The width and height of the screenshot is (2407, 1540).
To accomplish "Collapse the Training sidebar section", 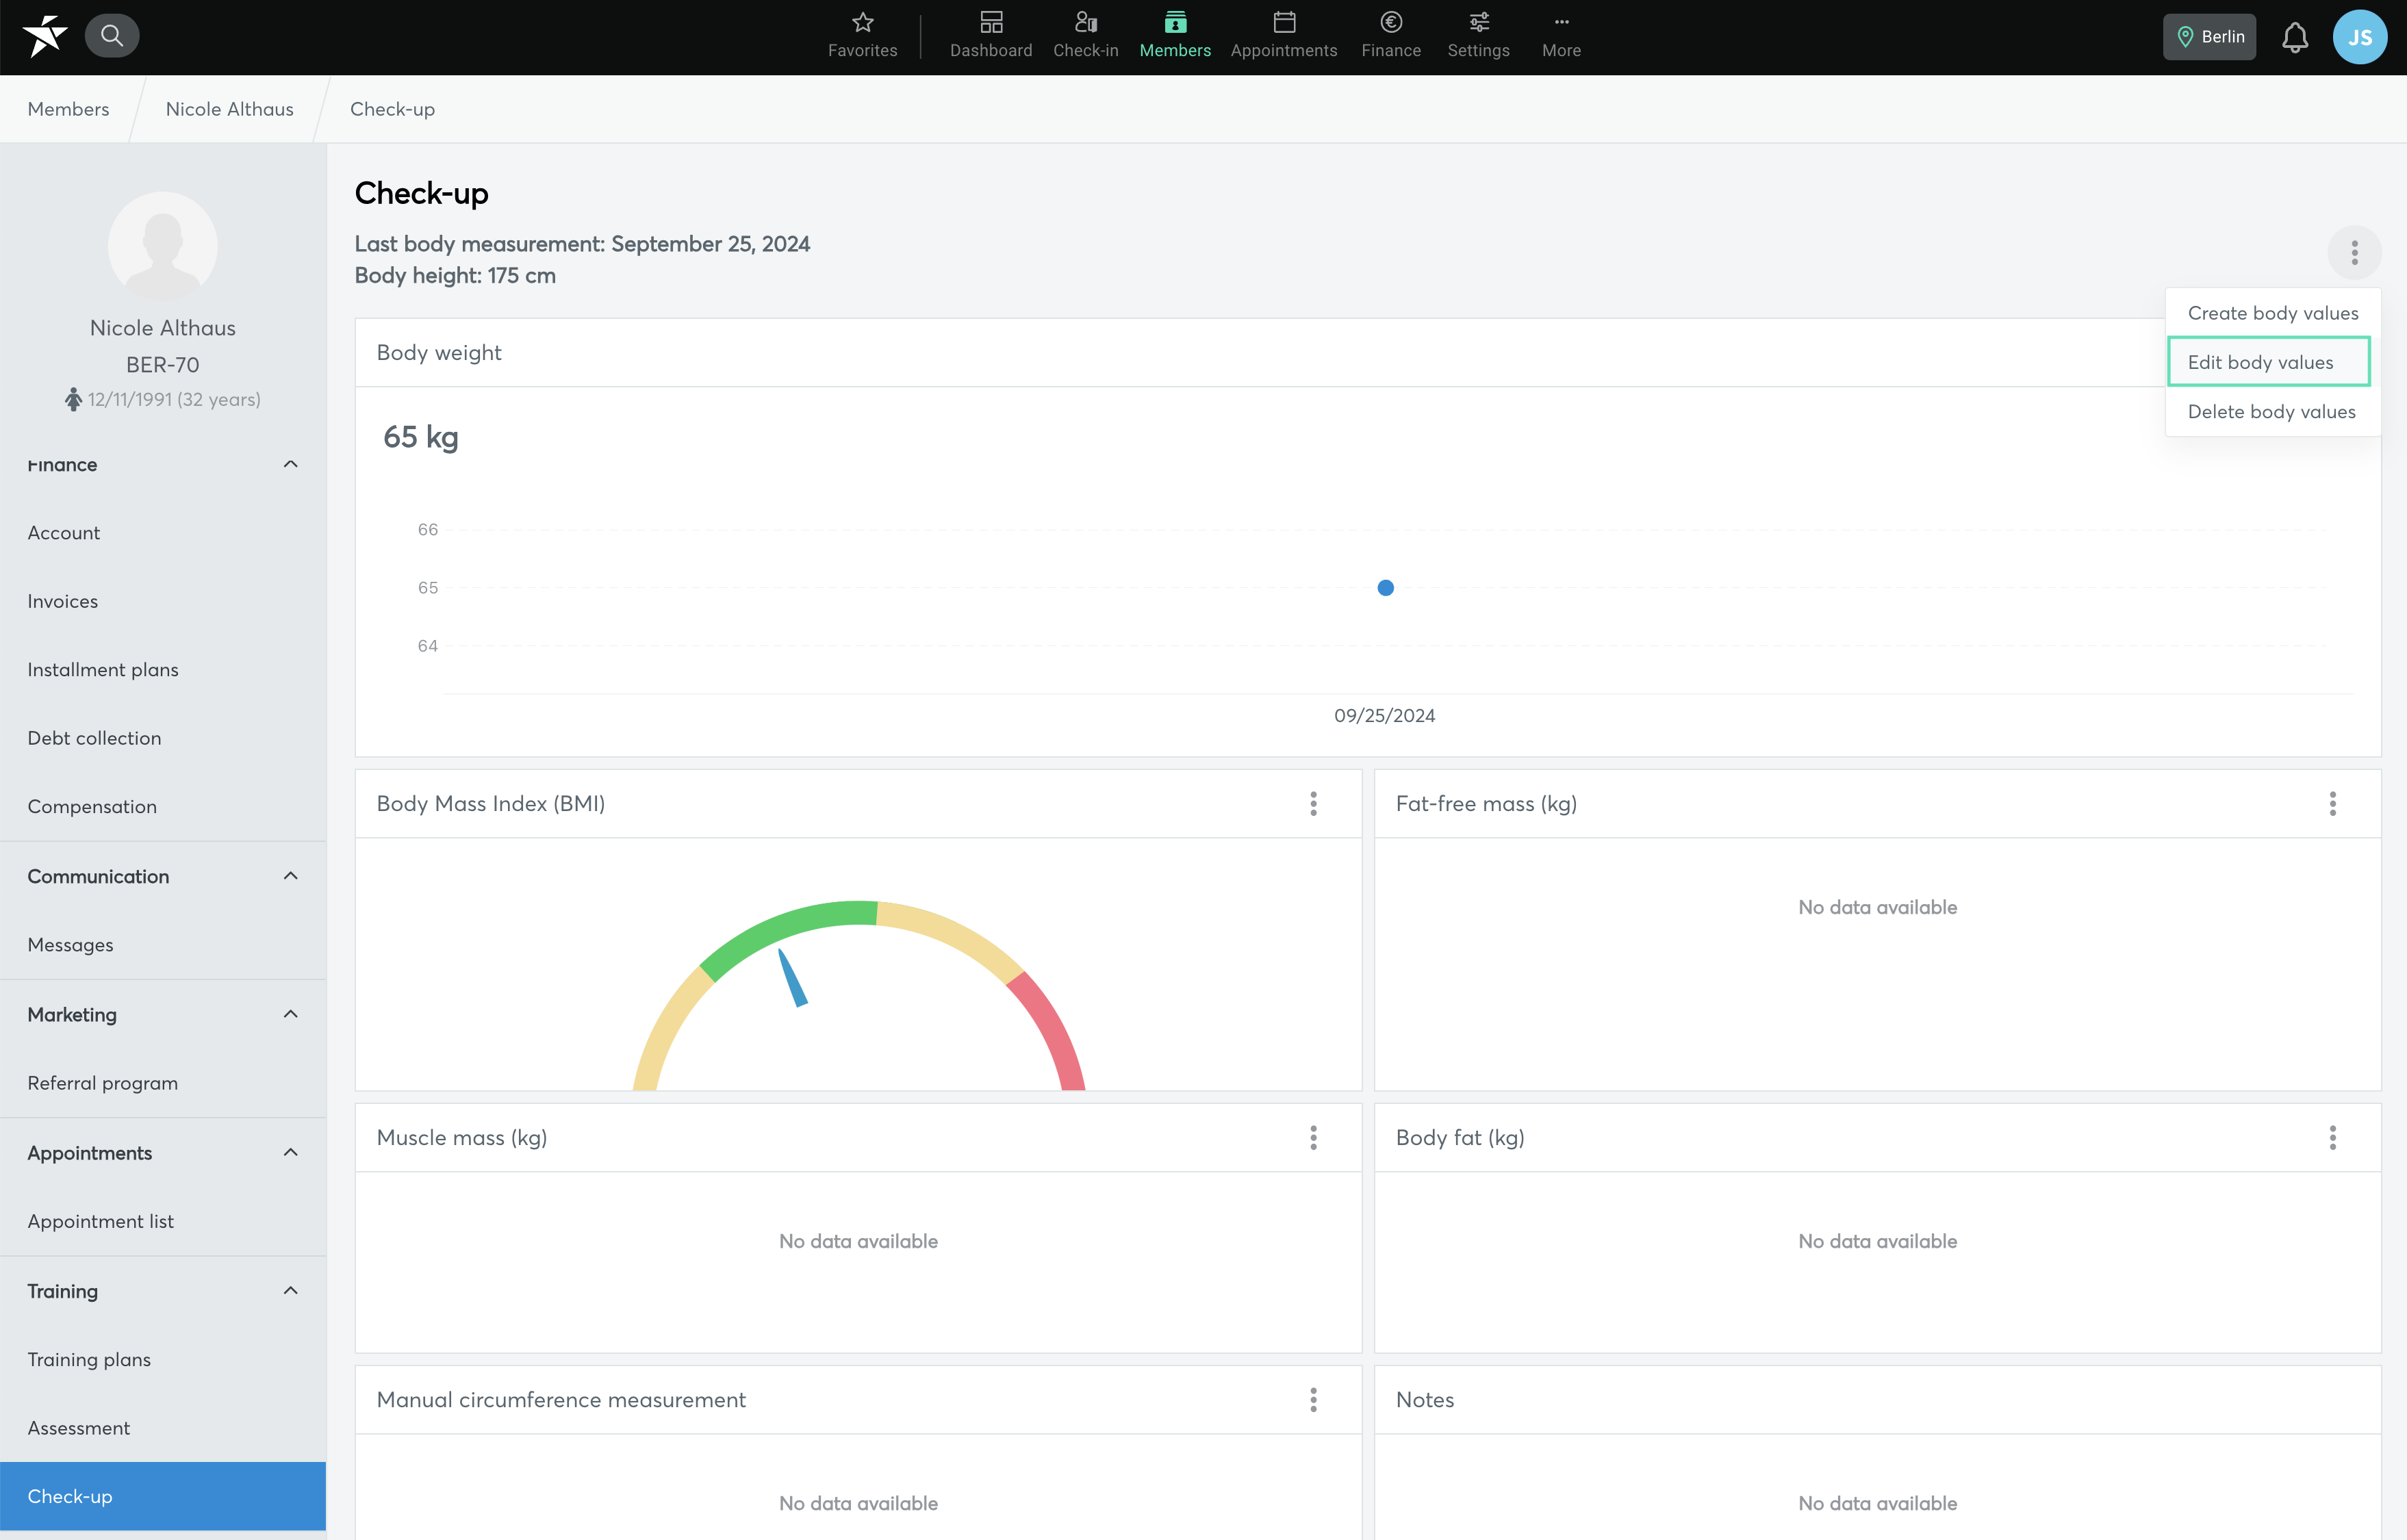I will tap(291, 1290).
